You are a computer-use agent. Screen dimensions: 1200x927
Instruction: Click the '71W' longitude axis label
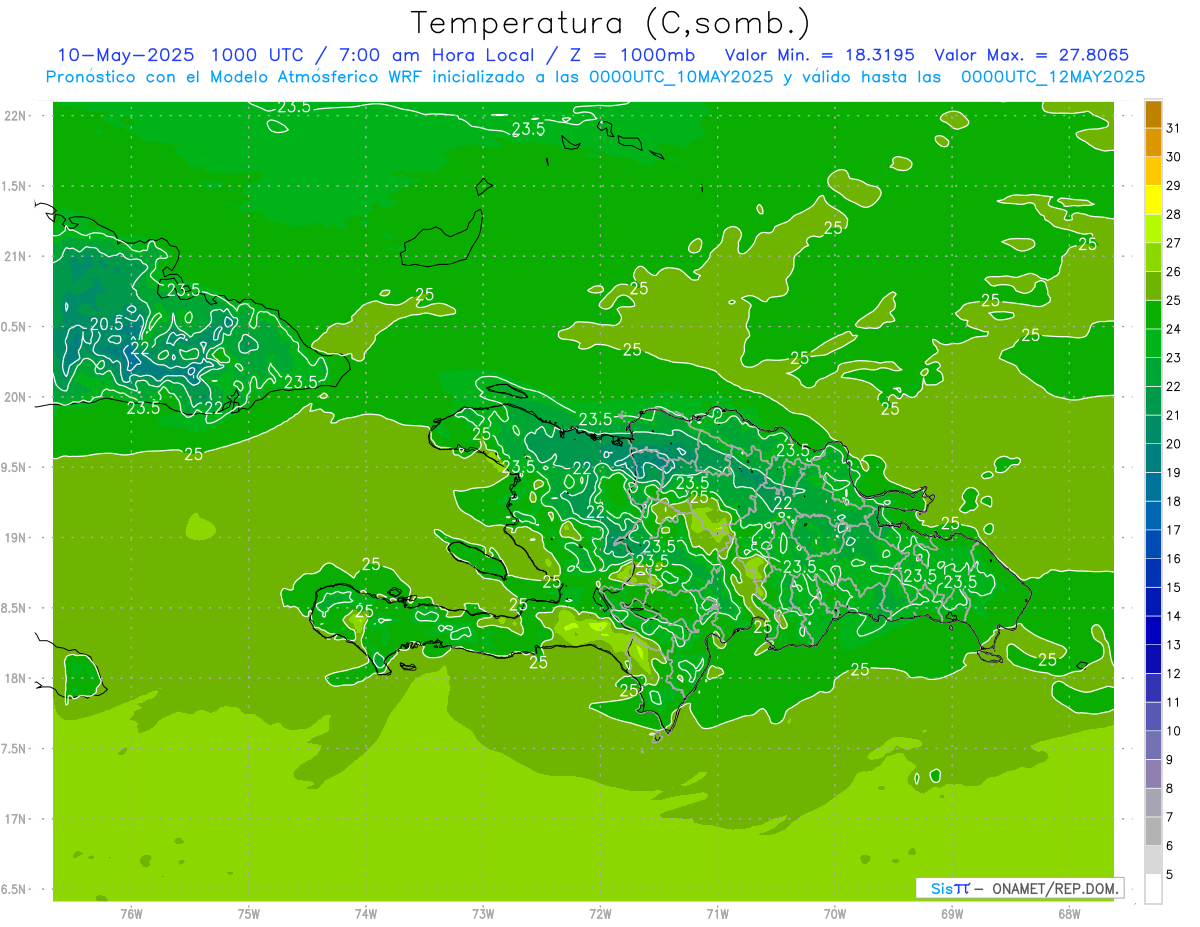[x=717, y=913]
